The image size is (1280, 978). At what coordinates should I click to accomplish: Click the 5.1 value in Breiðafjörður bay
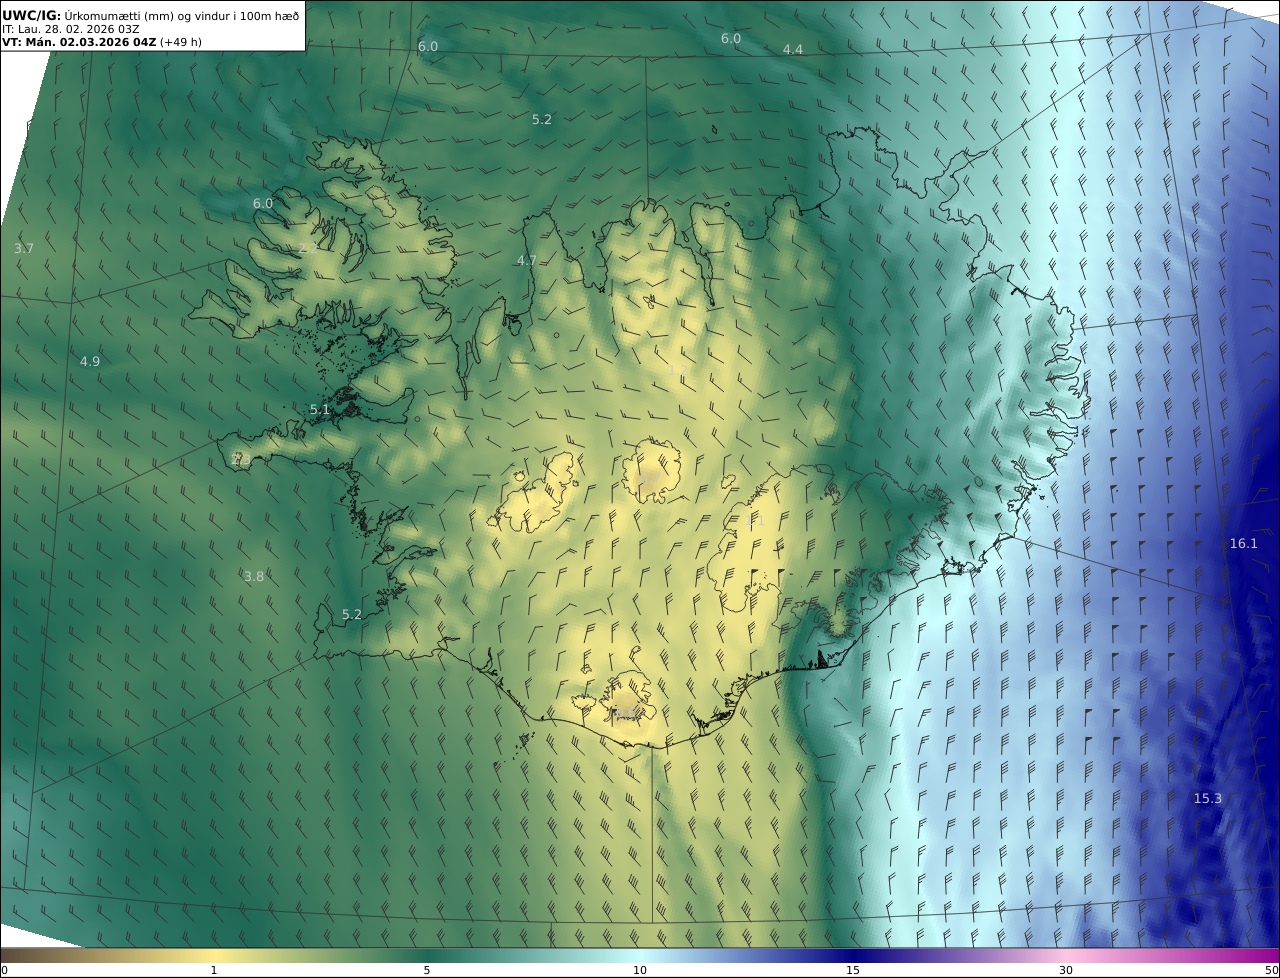[319, 409]
